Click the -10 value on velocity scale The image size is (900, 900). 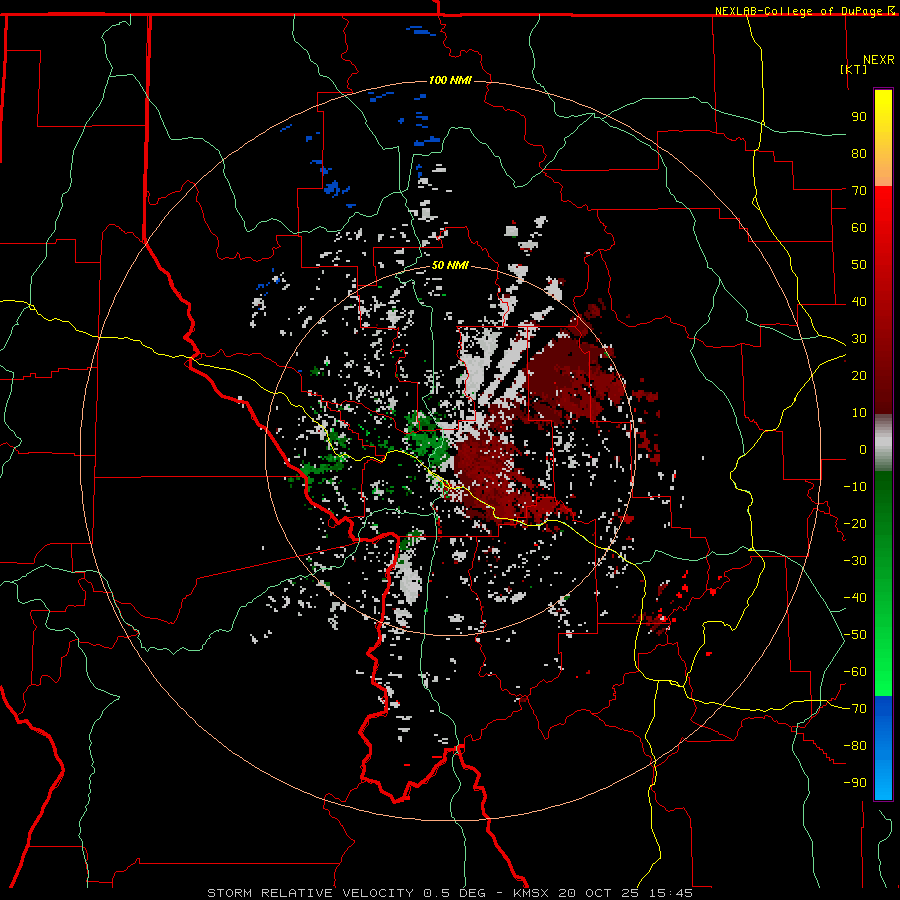tap(855, 487)
